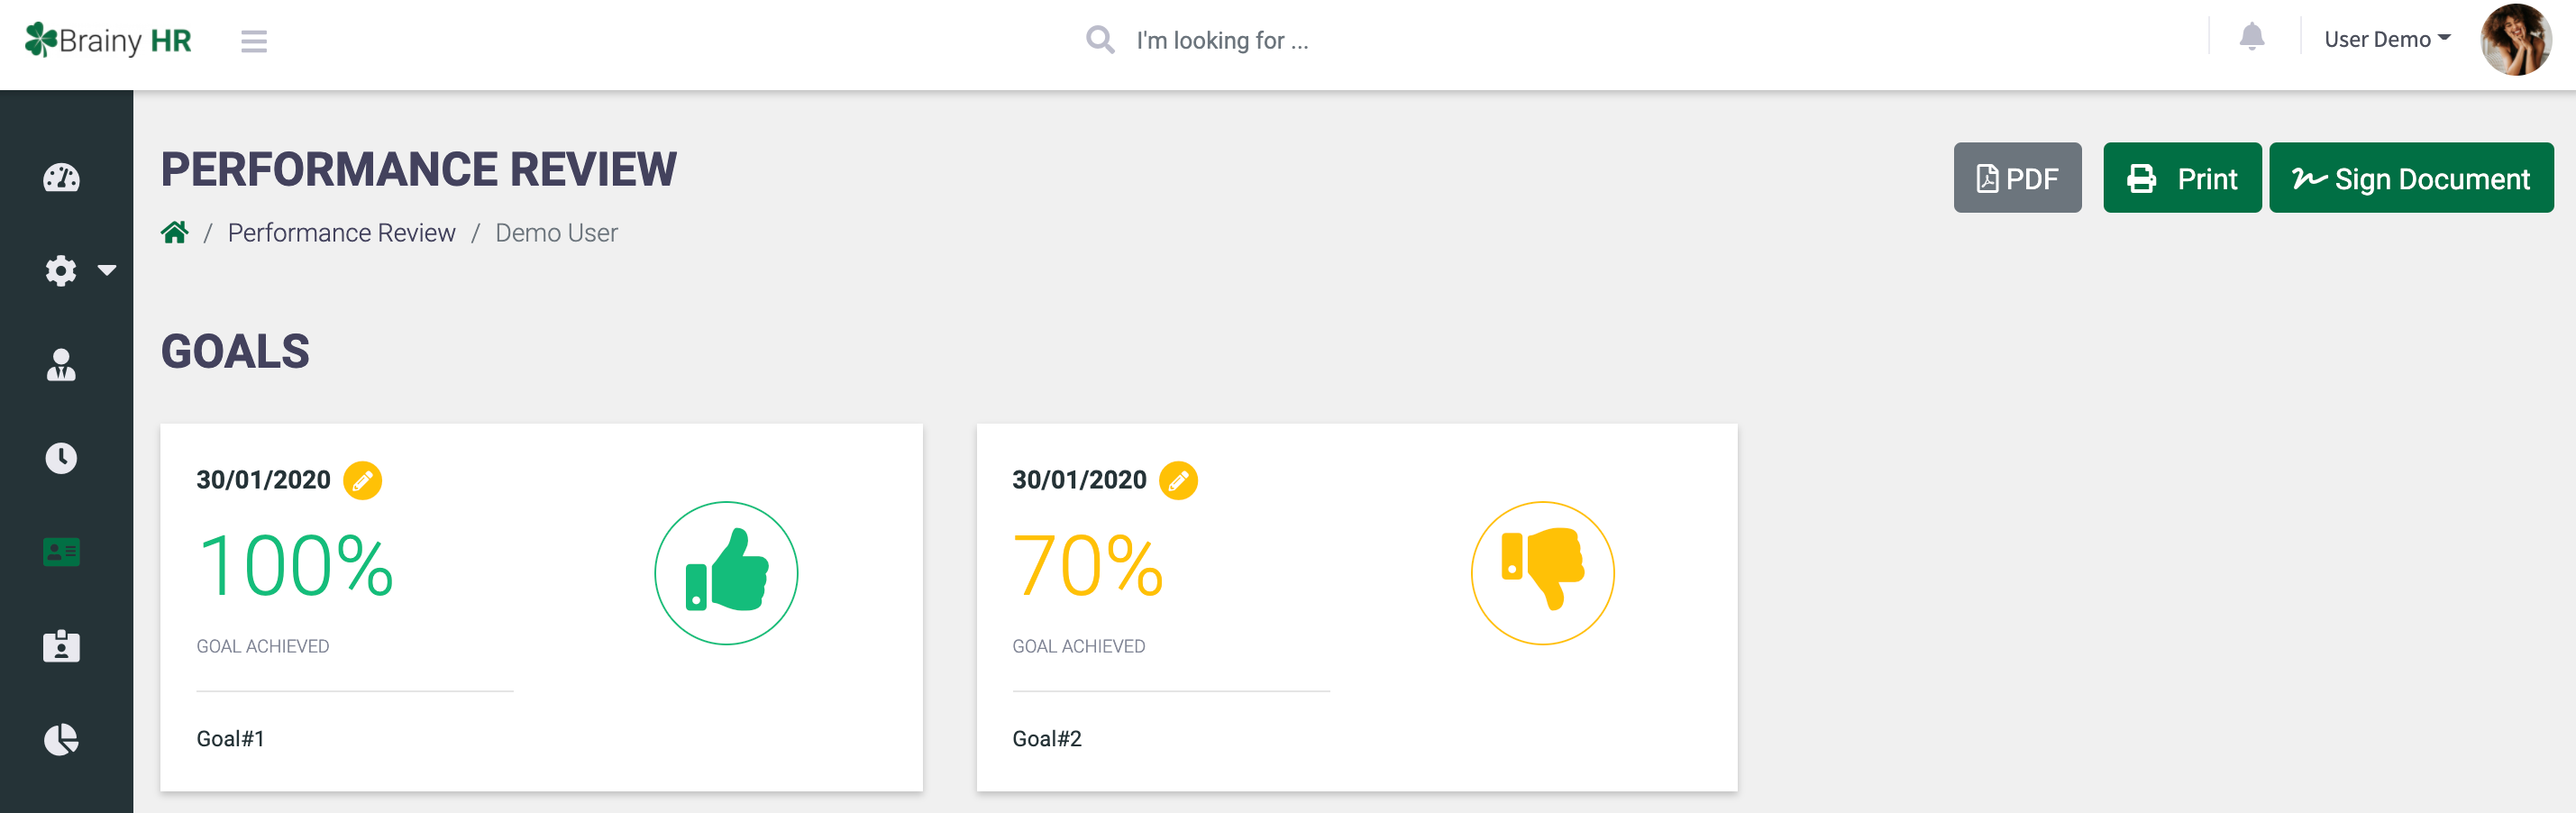Click the notification bell icon

(x=2251, y=37)
